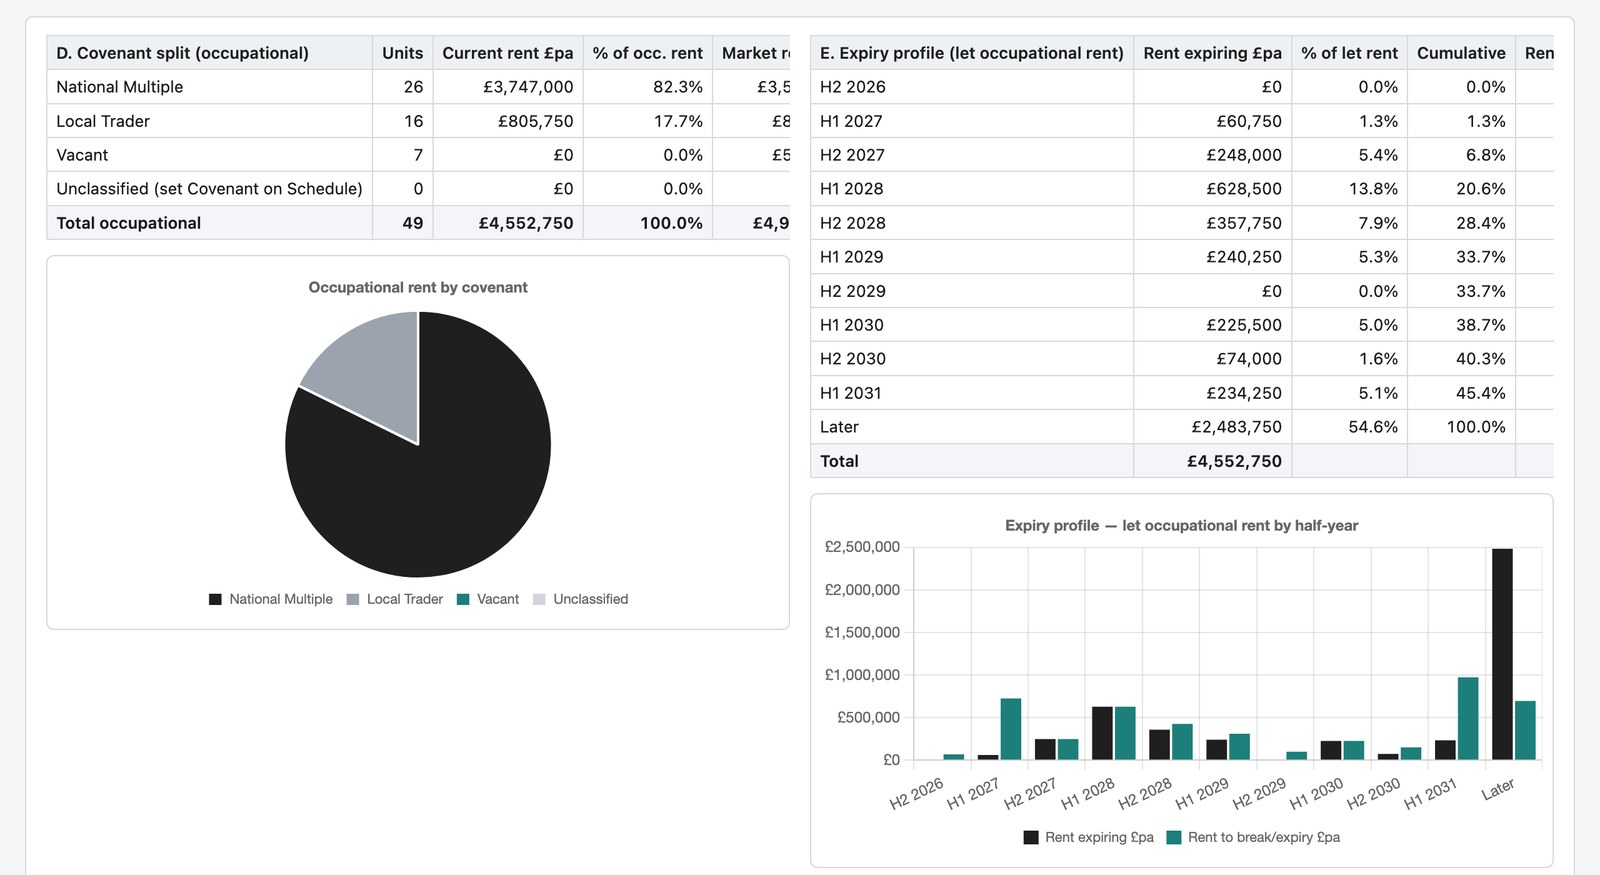Click the 'Cumulative' column header

[x=1461, y=53]
